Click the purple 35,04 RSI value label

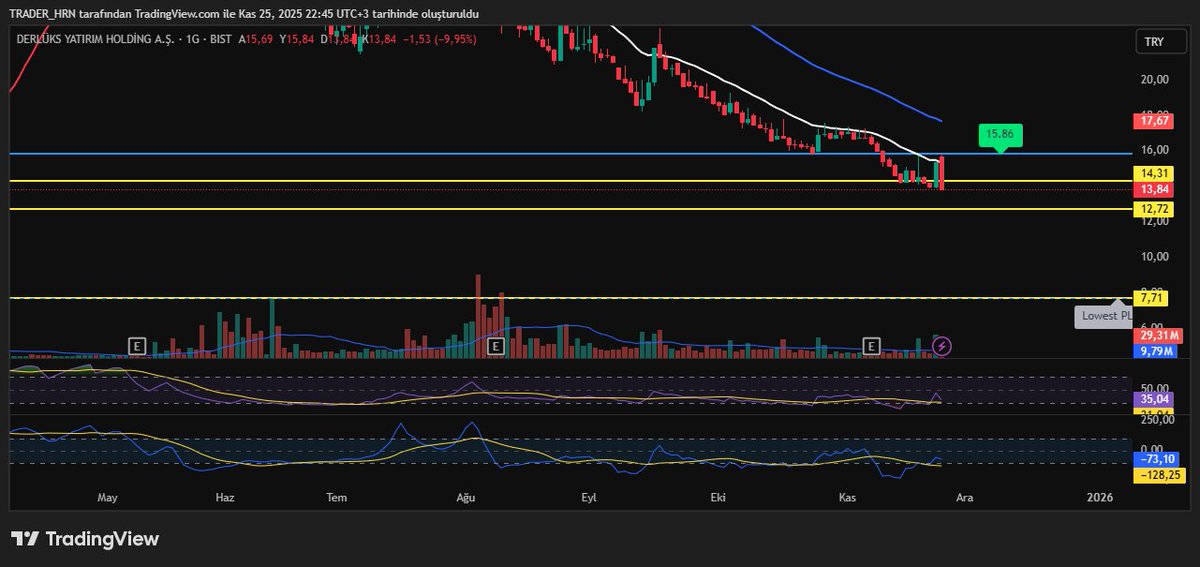click(x=1155, y=399)
